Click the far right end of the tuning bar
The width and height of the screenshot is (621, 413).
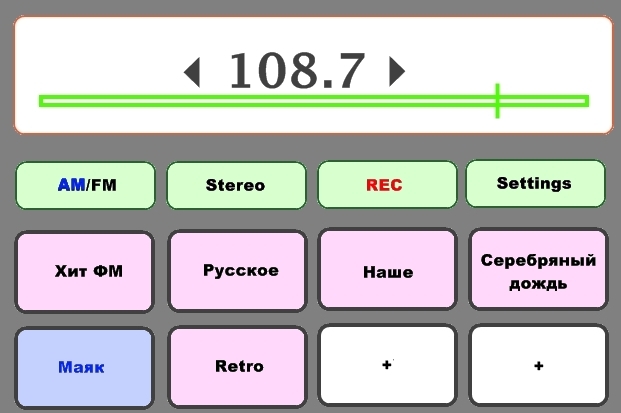tap(583, 101)
